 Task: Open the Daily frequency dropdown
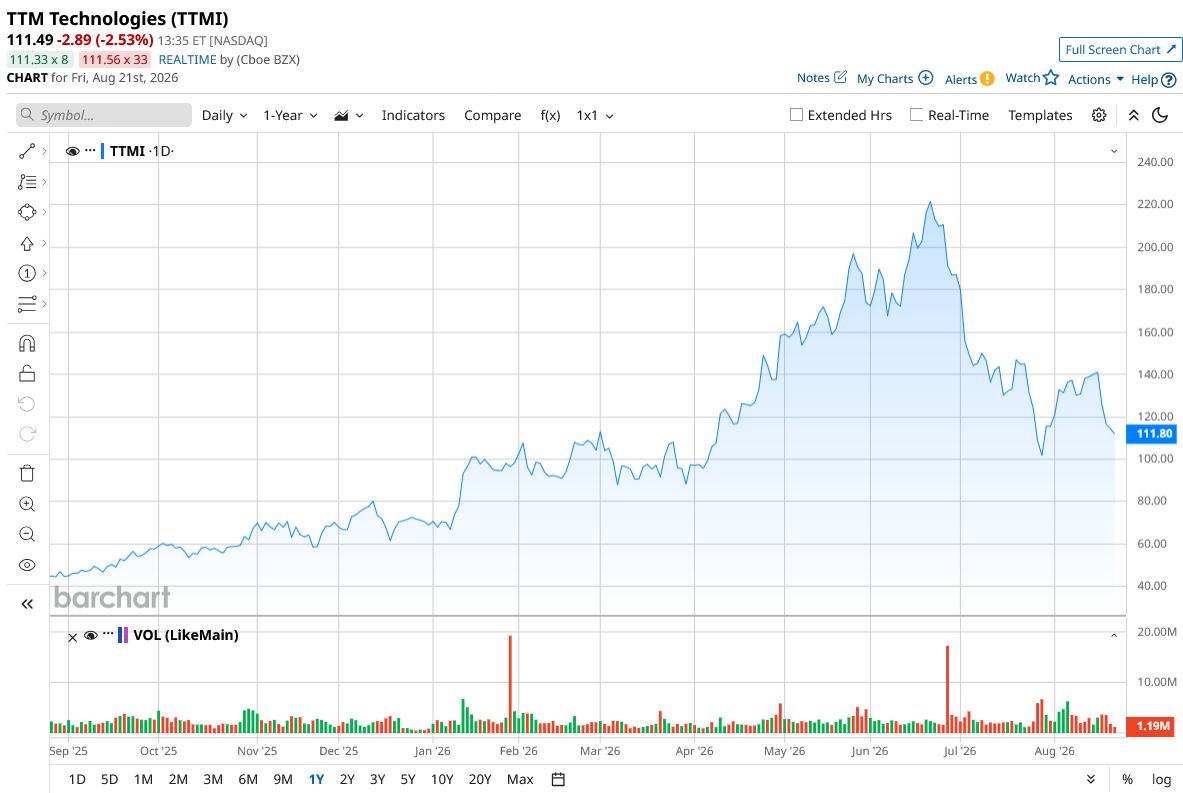[224, 115]
